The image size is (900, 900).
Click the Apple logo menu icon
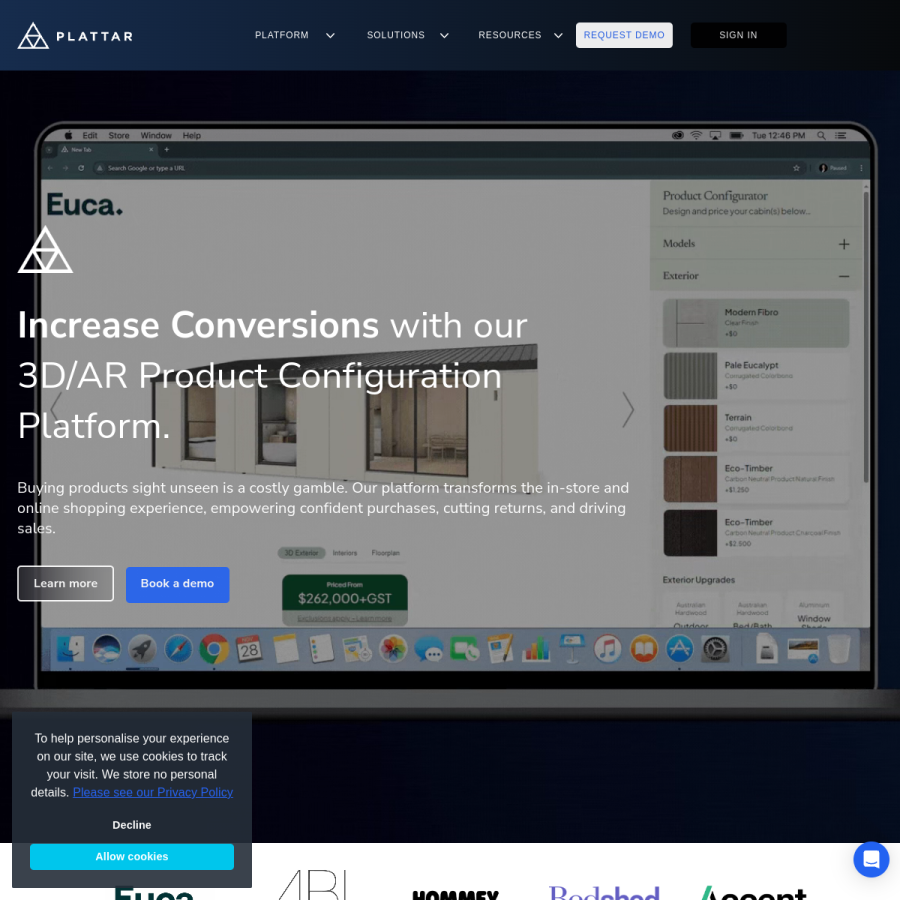(68, 135)
